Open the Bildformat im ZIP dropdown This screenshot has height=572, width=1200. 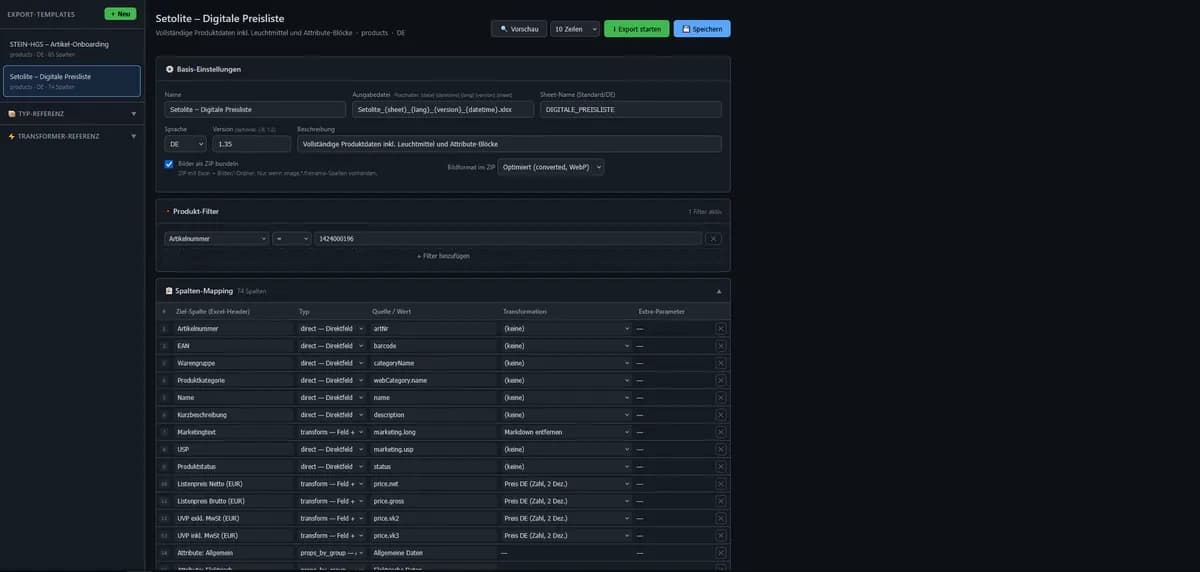tap(551, 167)
